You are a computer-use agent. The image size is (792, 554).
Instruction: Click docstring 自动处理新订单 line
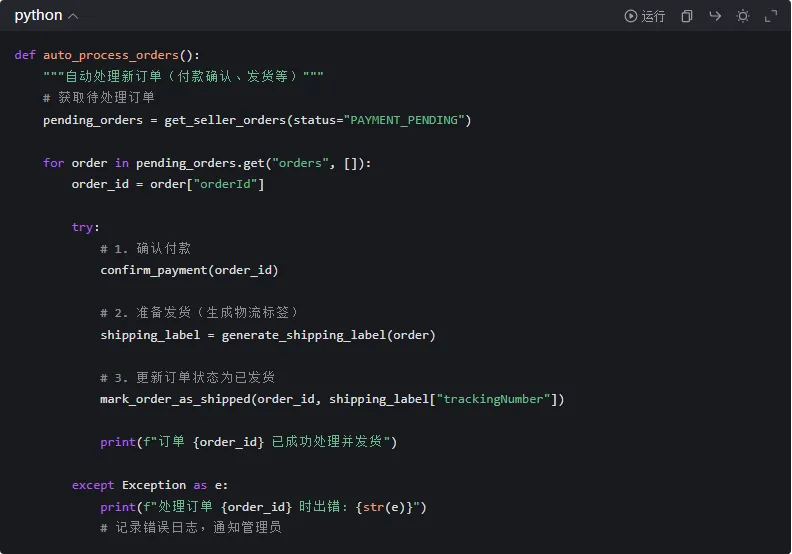pyautogui.click(x=183, y=76)
